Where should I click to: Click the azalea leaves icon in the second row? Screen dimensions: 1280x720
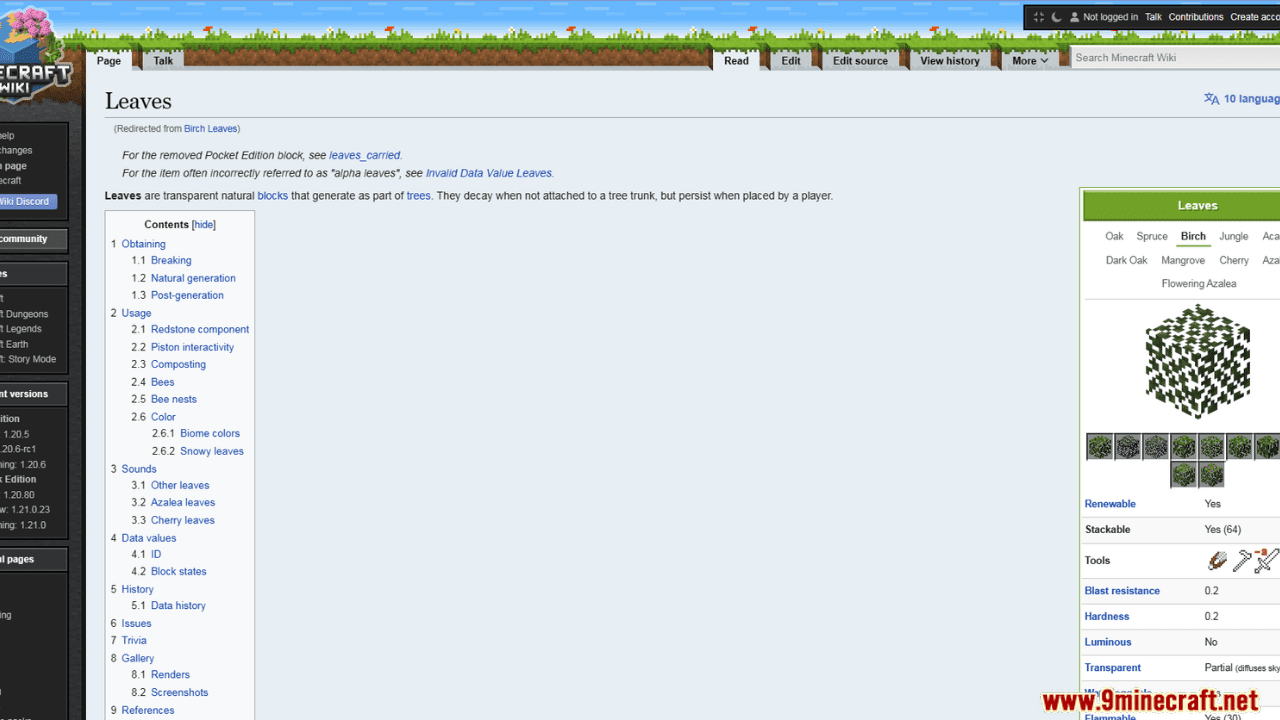(1184, 474)
